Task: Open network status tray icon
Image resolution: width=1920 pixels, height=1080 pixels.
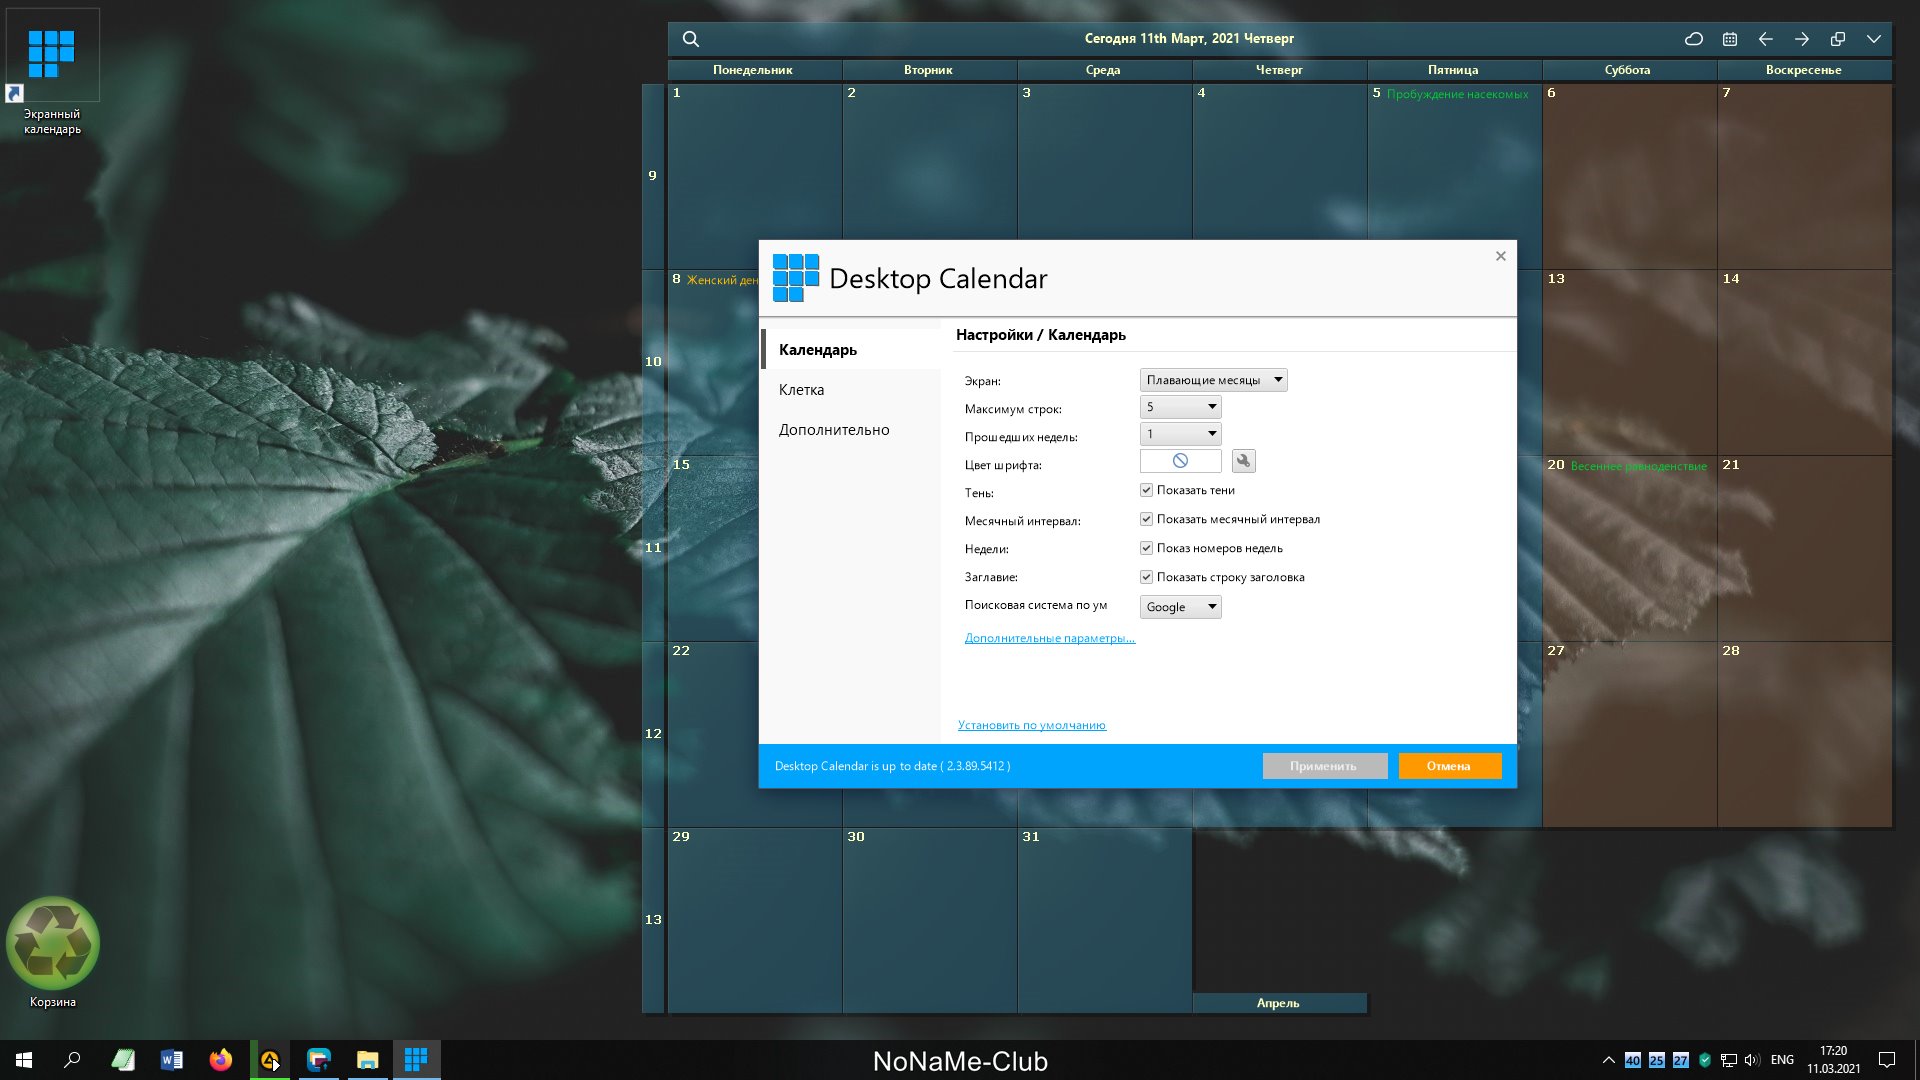Action: click(x=1729, y=1060)
